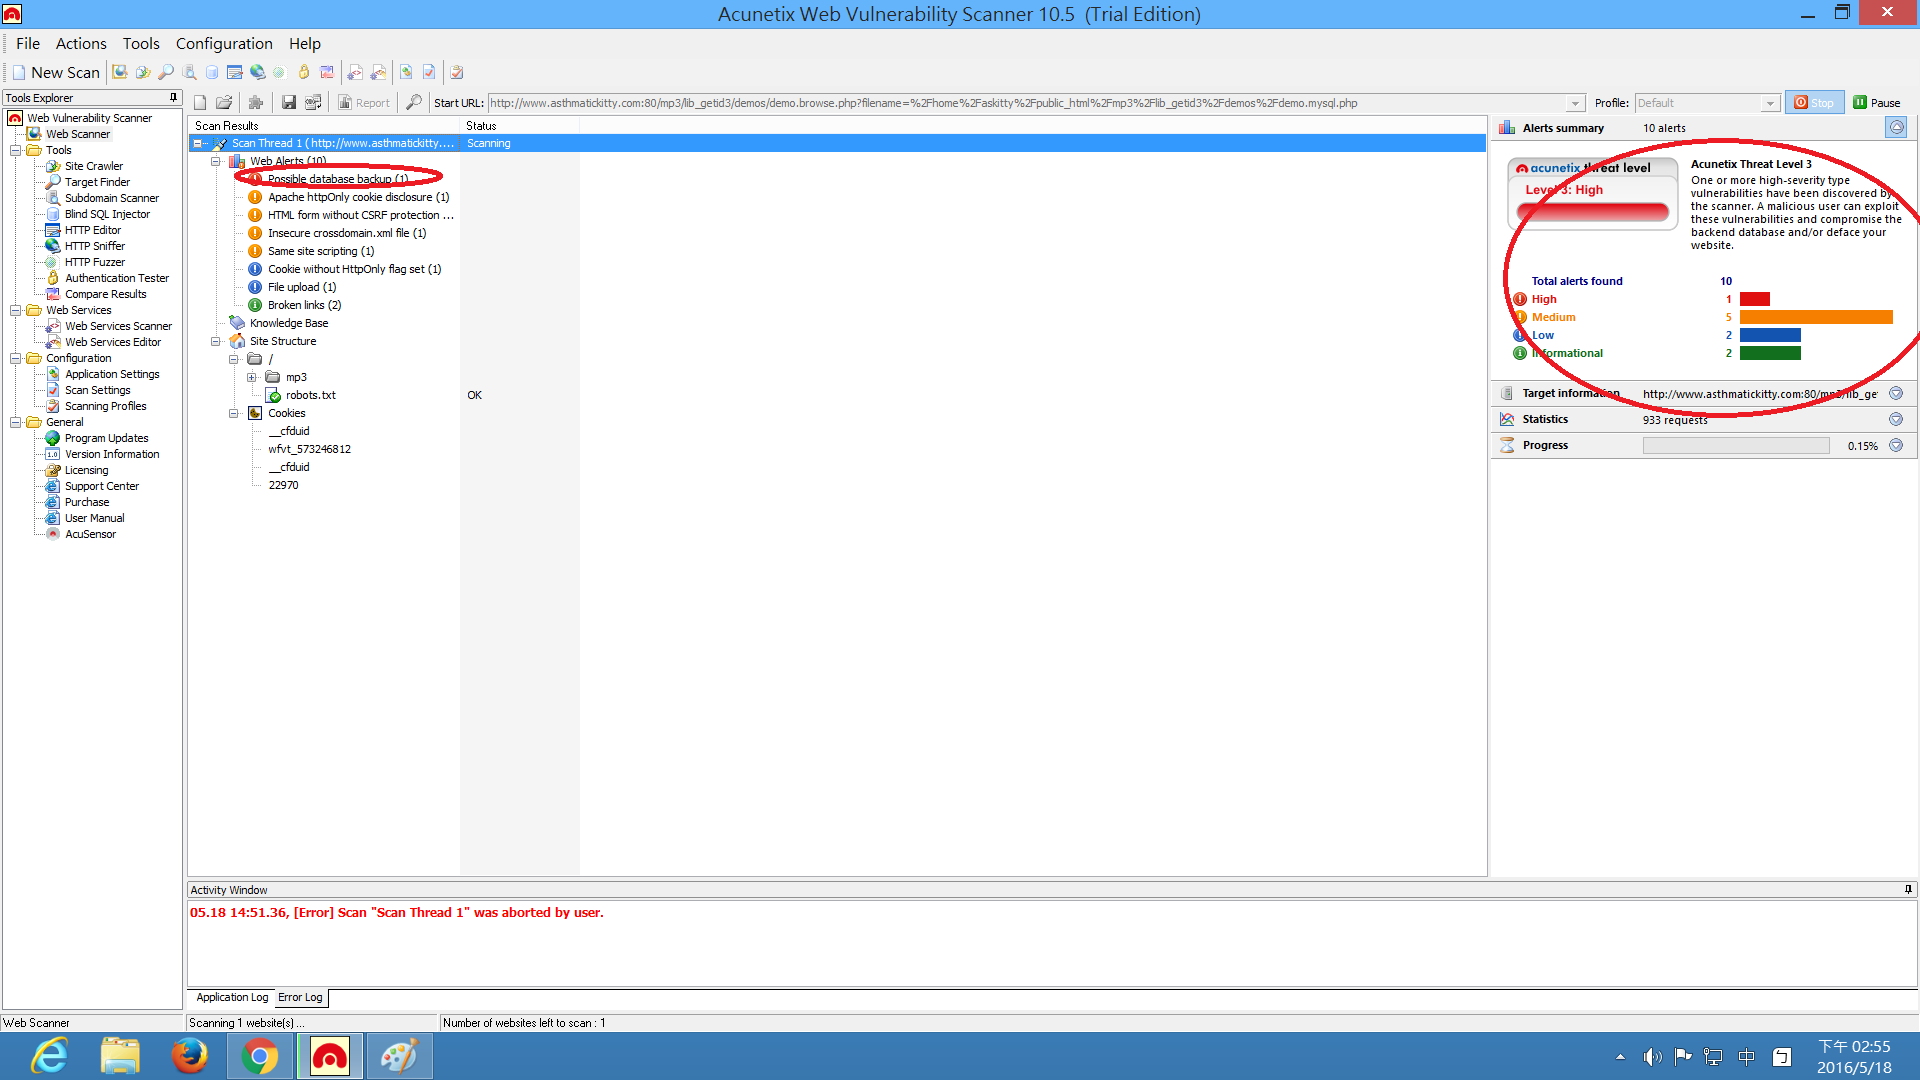Select robots.txt in Site Structure
The height and width of the screenshot is (1080, 1920).
[x=310, y=395]
